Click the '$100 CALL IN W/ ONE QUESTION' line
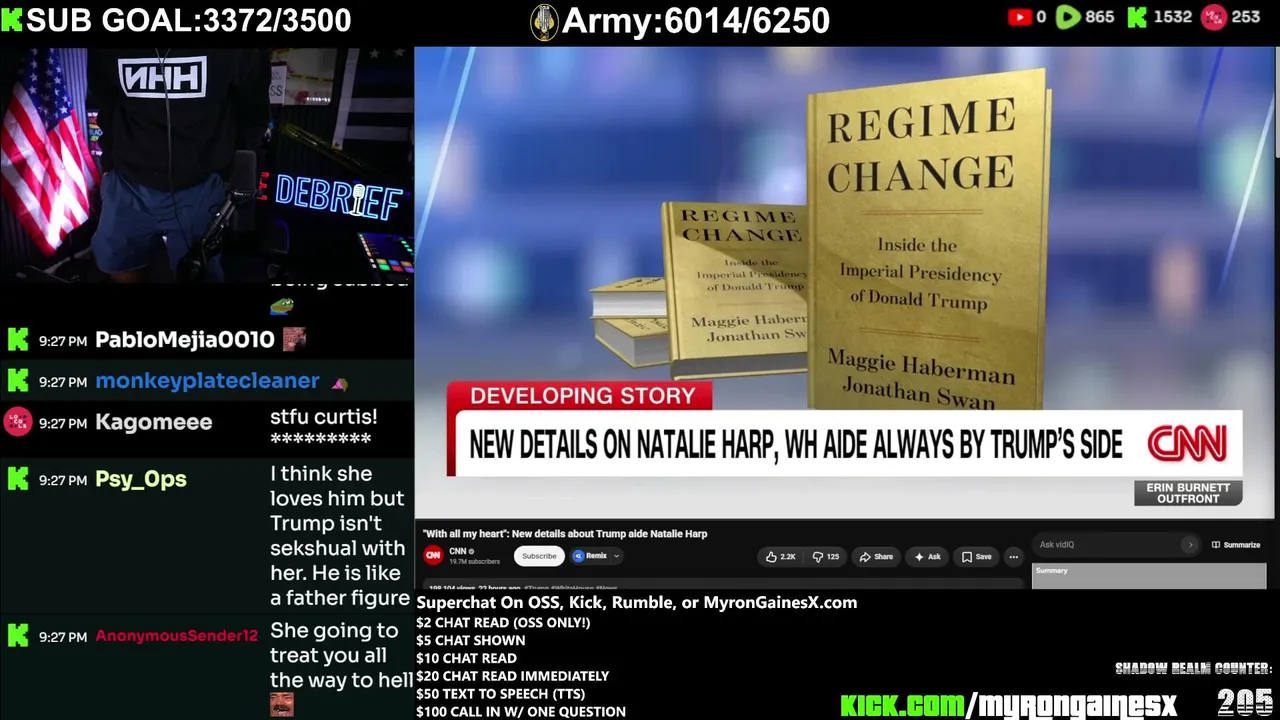 pyautogui.click(x=521, y=712)
